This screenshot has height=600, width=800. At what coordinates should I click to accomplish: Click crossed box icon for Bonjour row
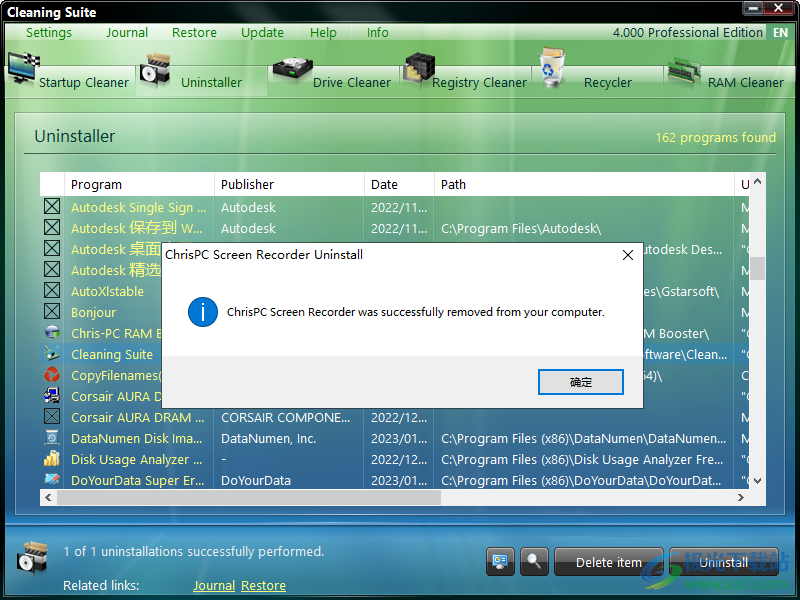coord(52,311)
